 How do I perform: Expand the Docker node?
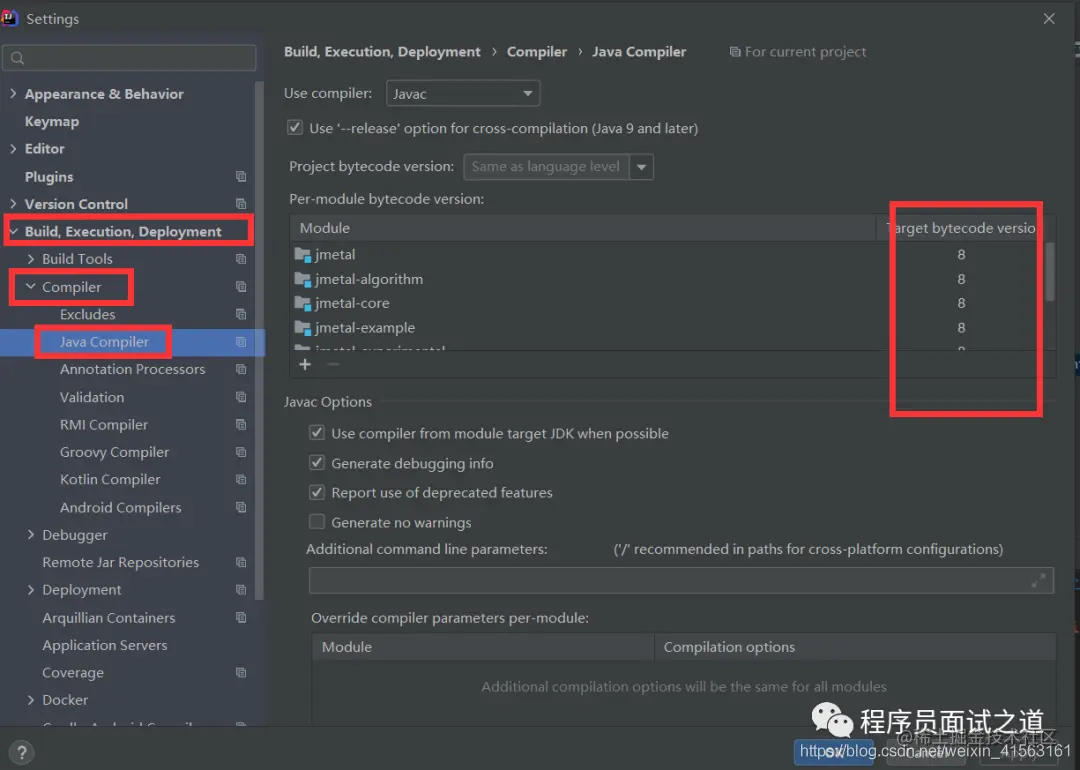click(30, 699)
